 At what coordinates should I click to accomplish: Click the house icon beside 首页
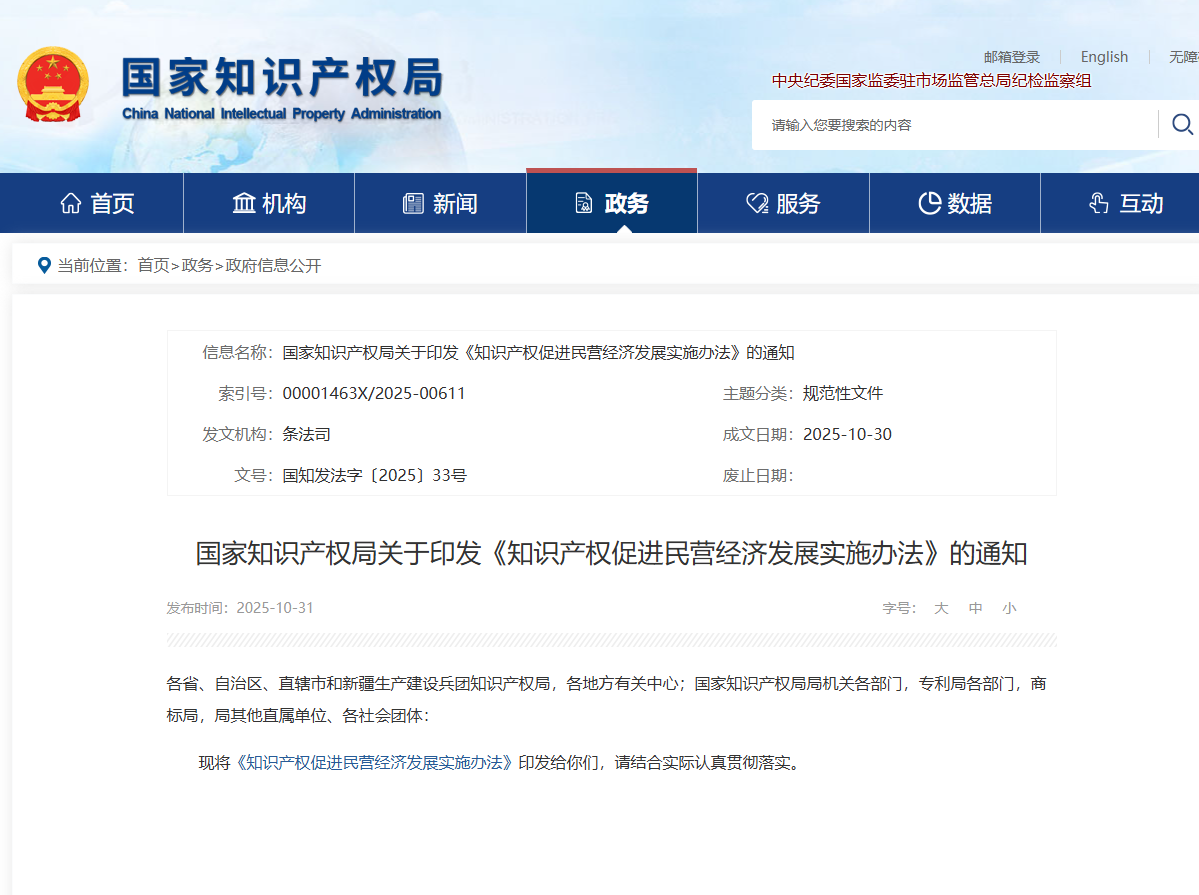(x=71, y=204)
